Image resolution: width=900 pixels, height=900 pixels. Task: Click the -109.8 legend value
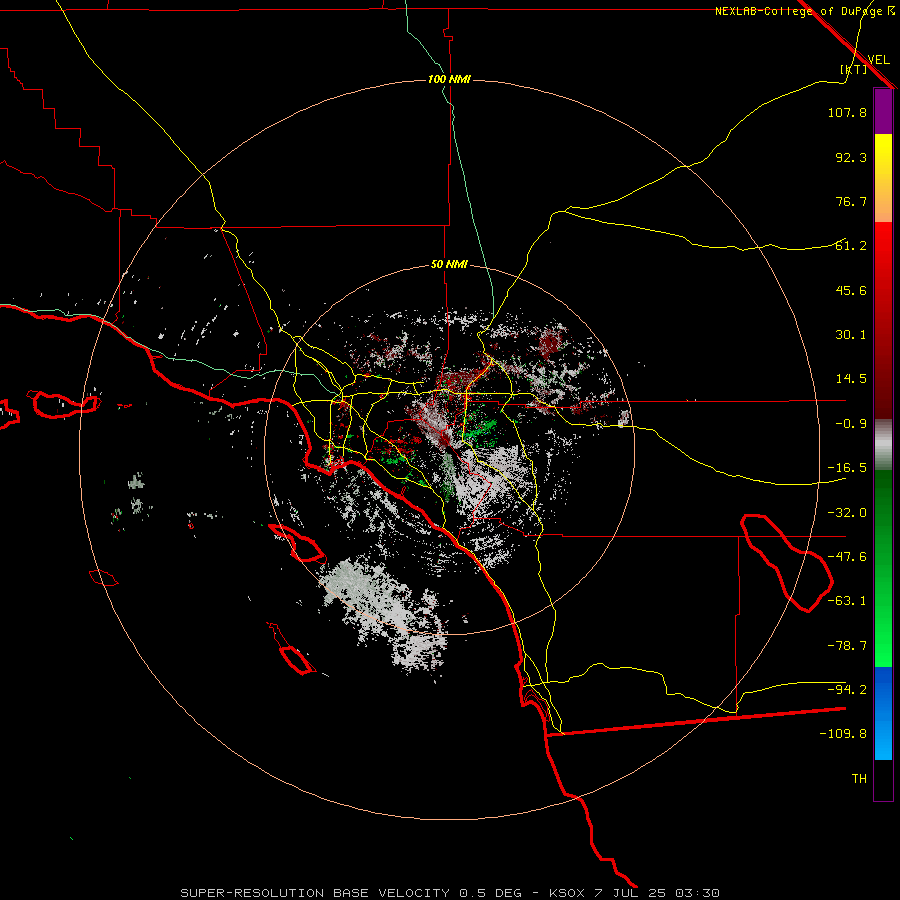[x=843, y=734]
